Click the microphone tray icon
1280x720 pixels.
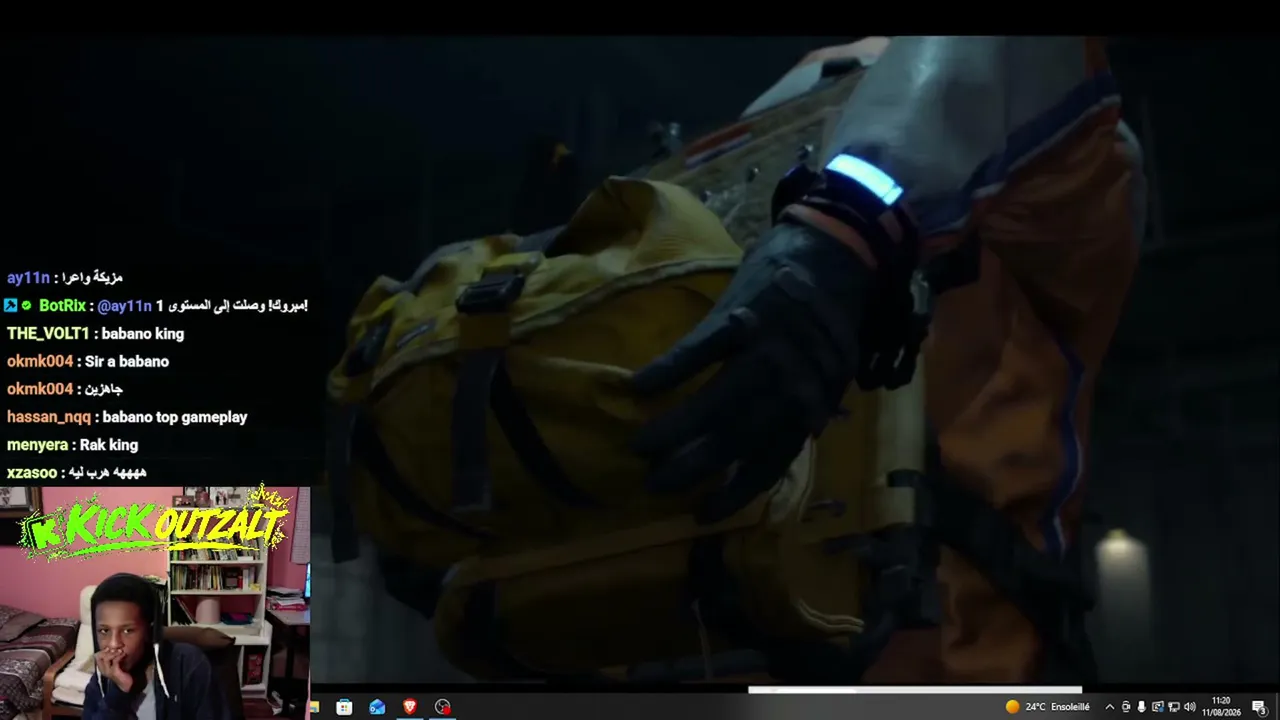tap(1141, 707)
